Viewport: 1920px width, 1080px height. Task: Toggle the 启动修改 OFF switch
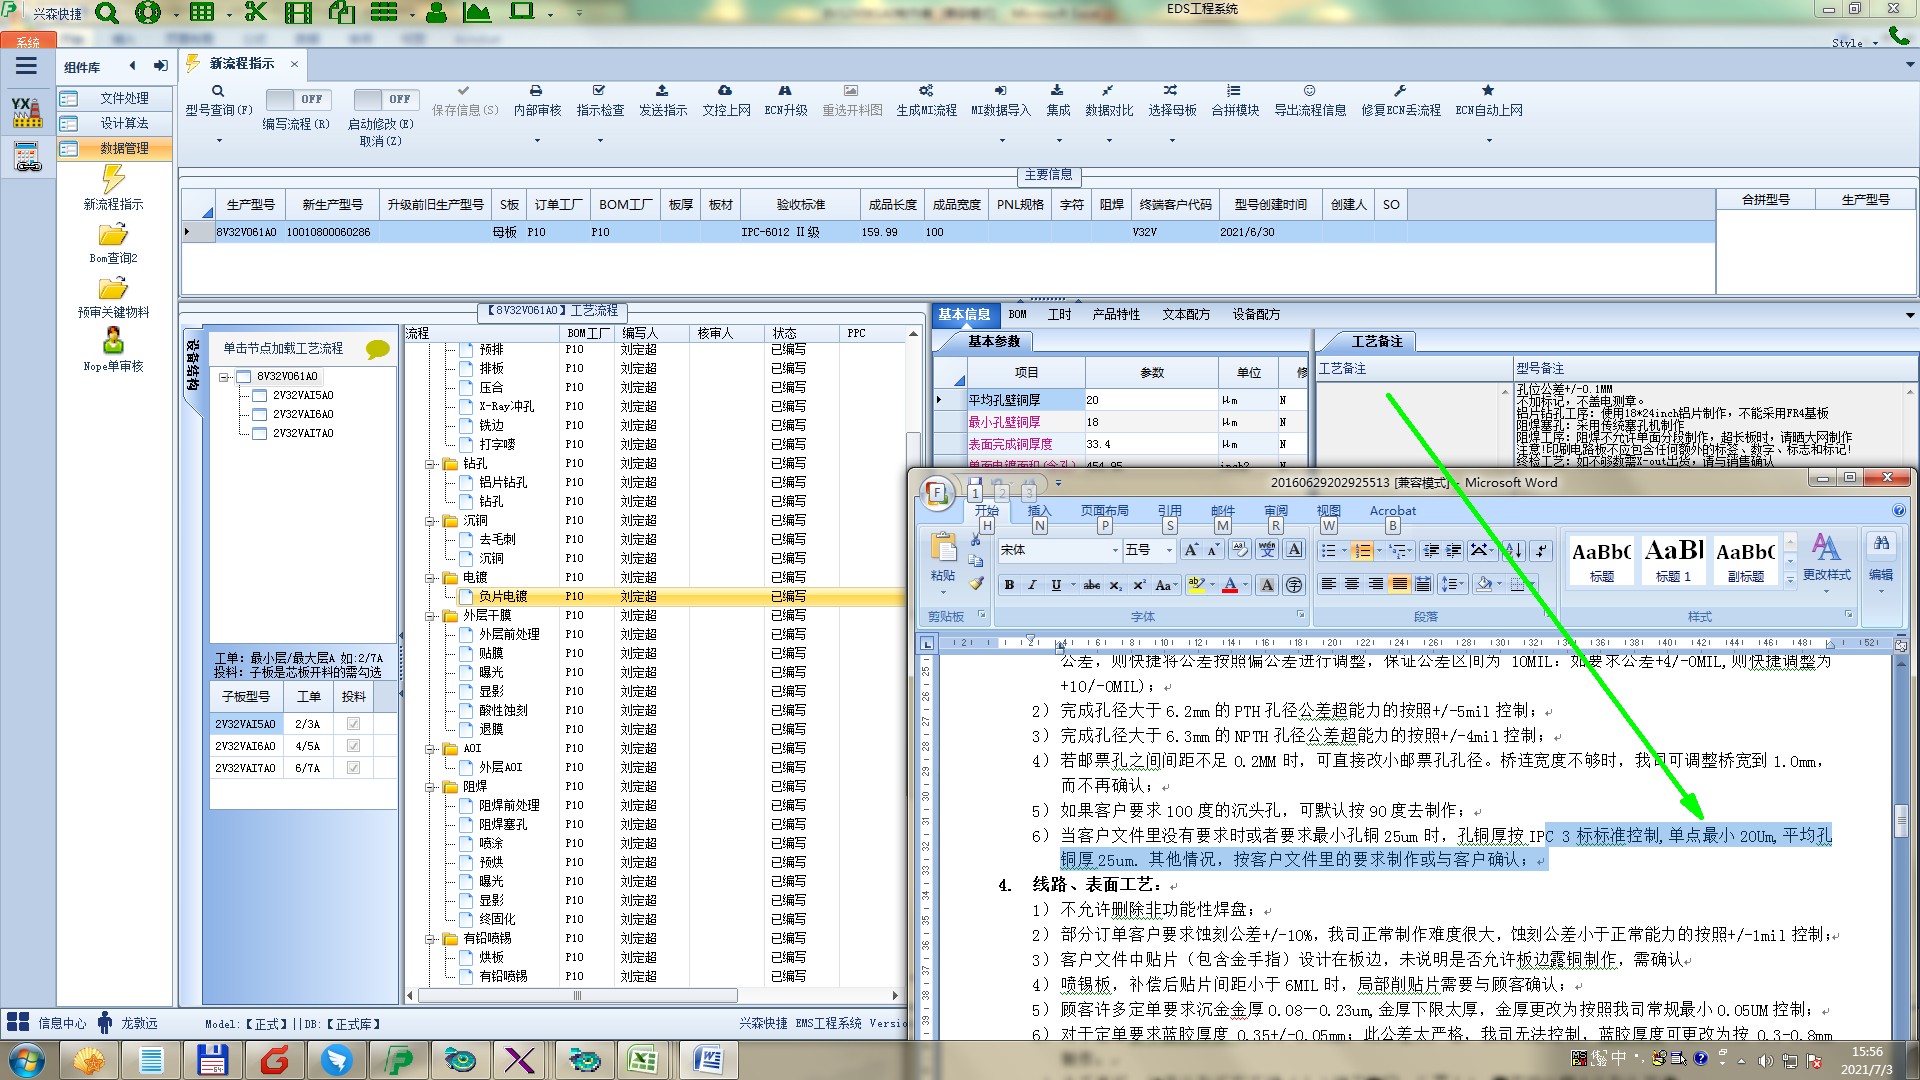(x=386, y=99)
